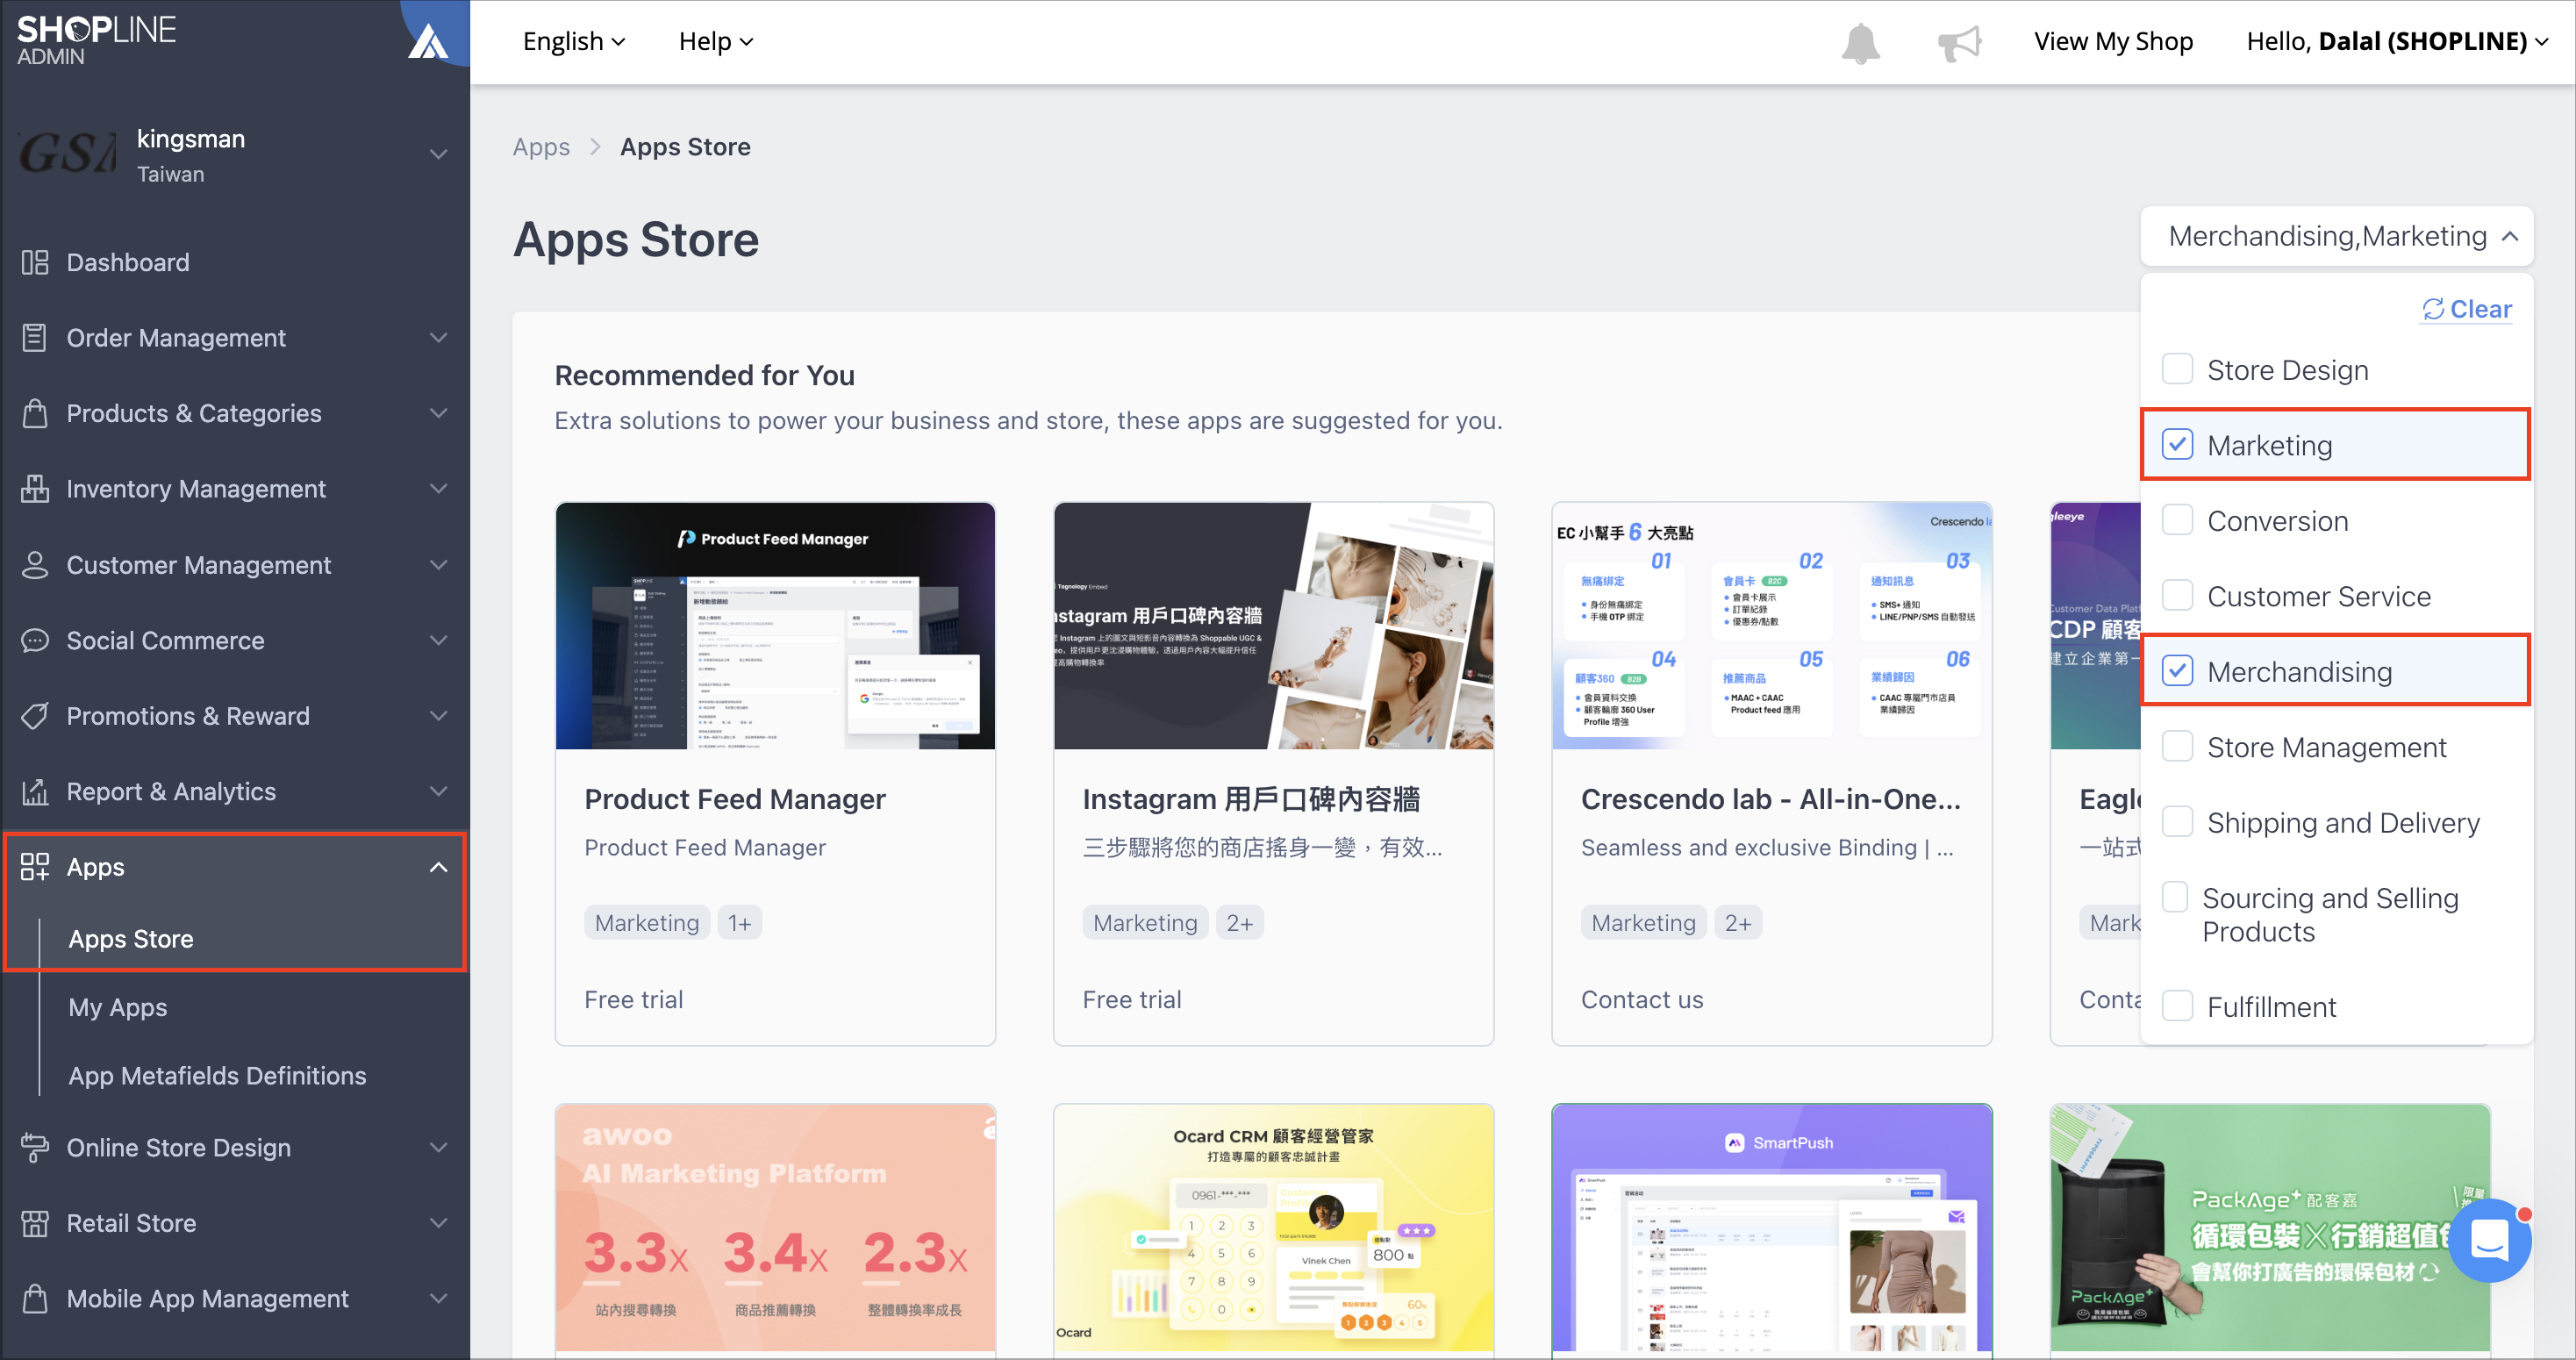Click the Product Feed Manager thumbnail image

(775, 625)
